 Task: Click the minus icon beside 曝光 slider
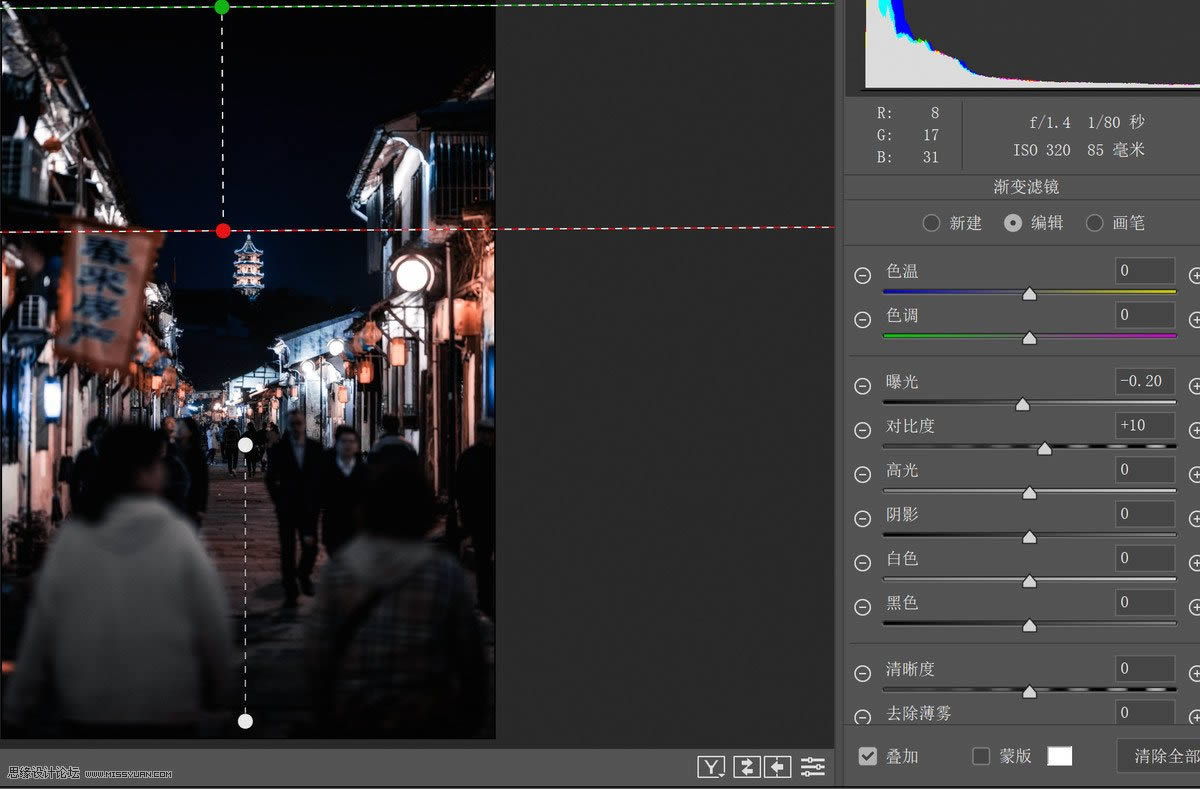pos(862,384)
